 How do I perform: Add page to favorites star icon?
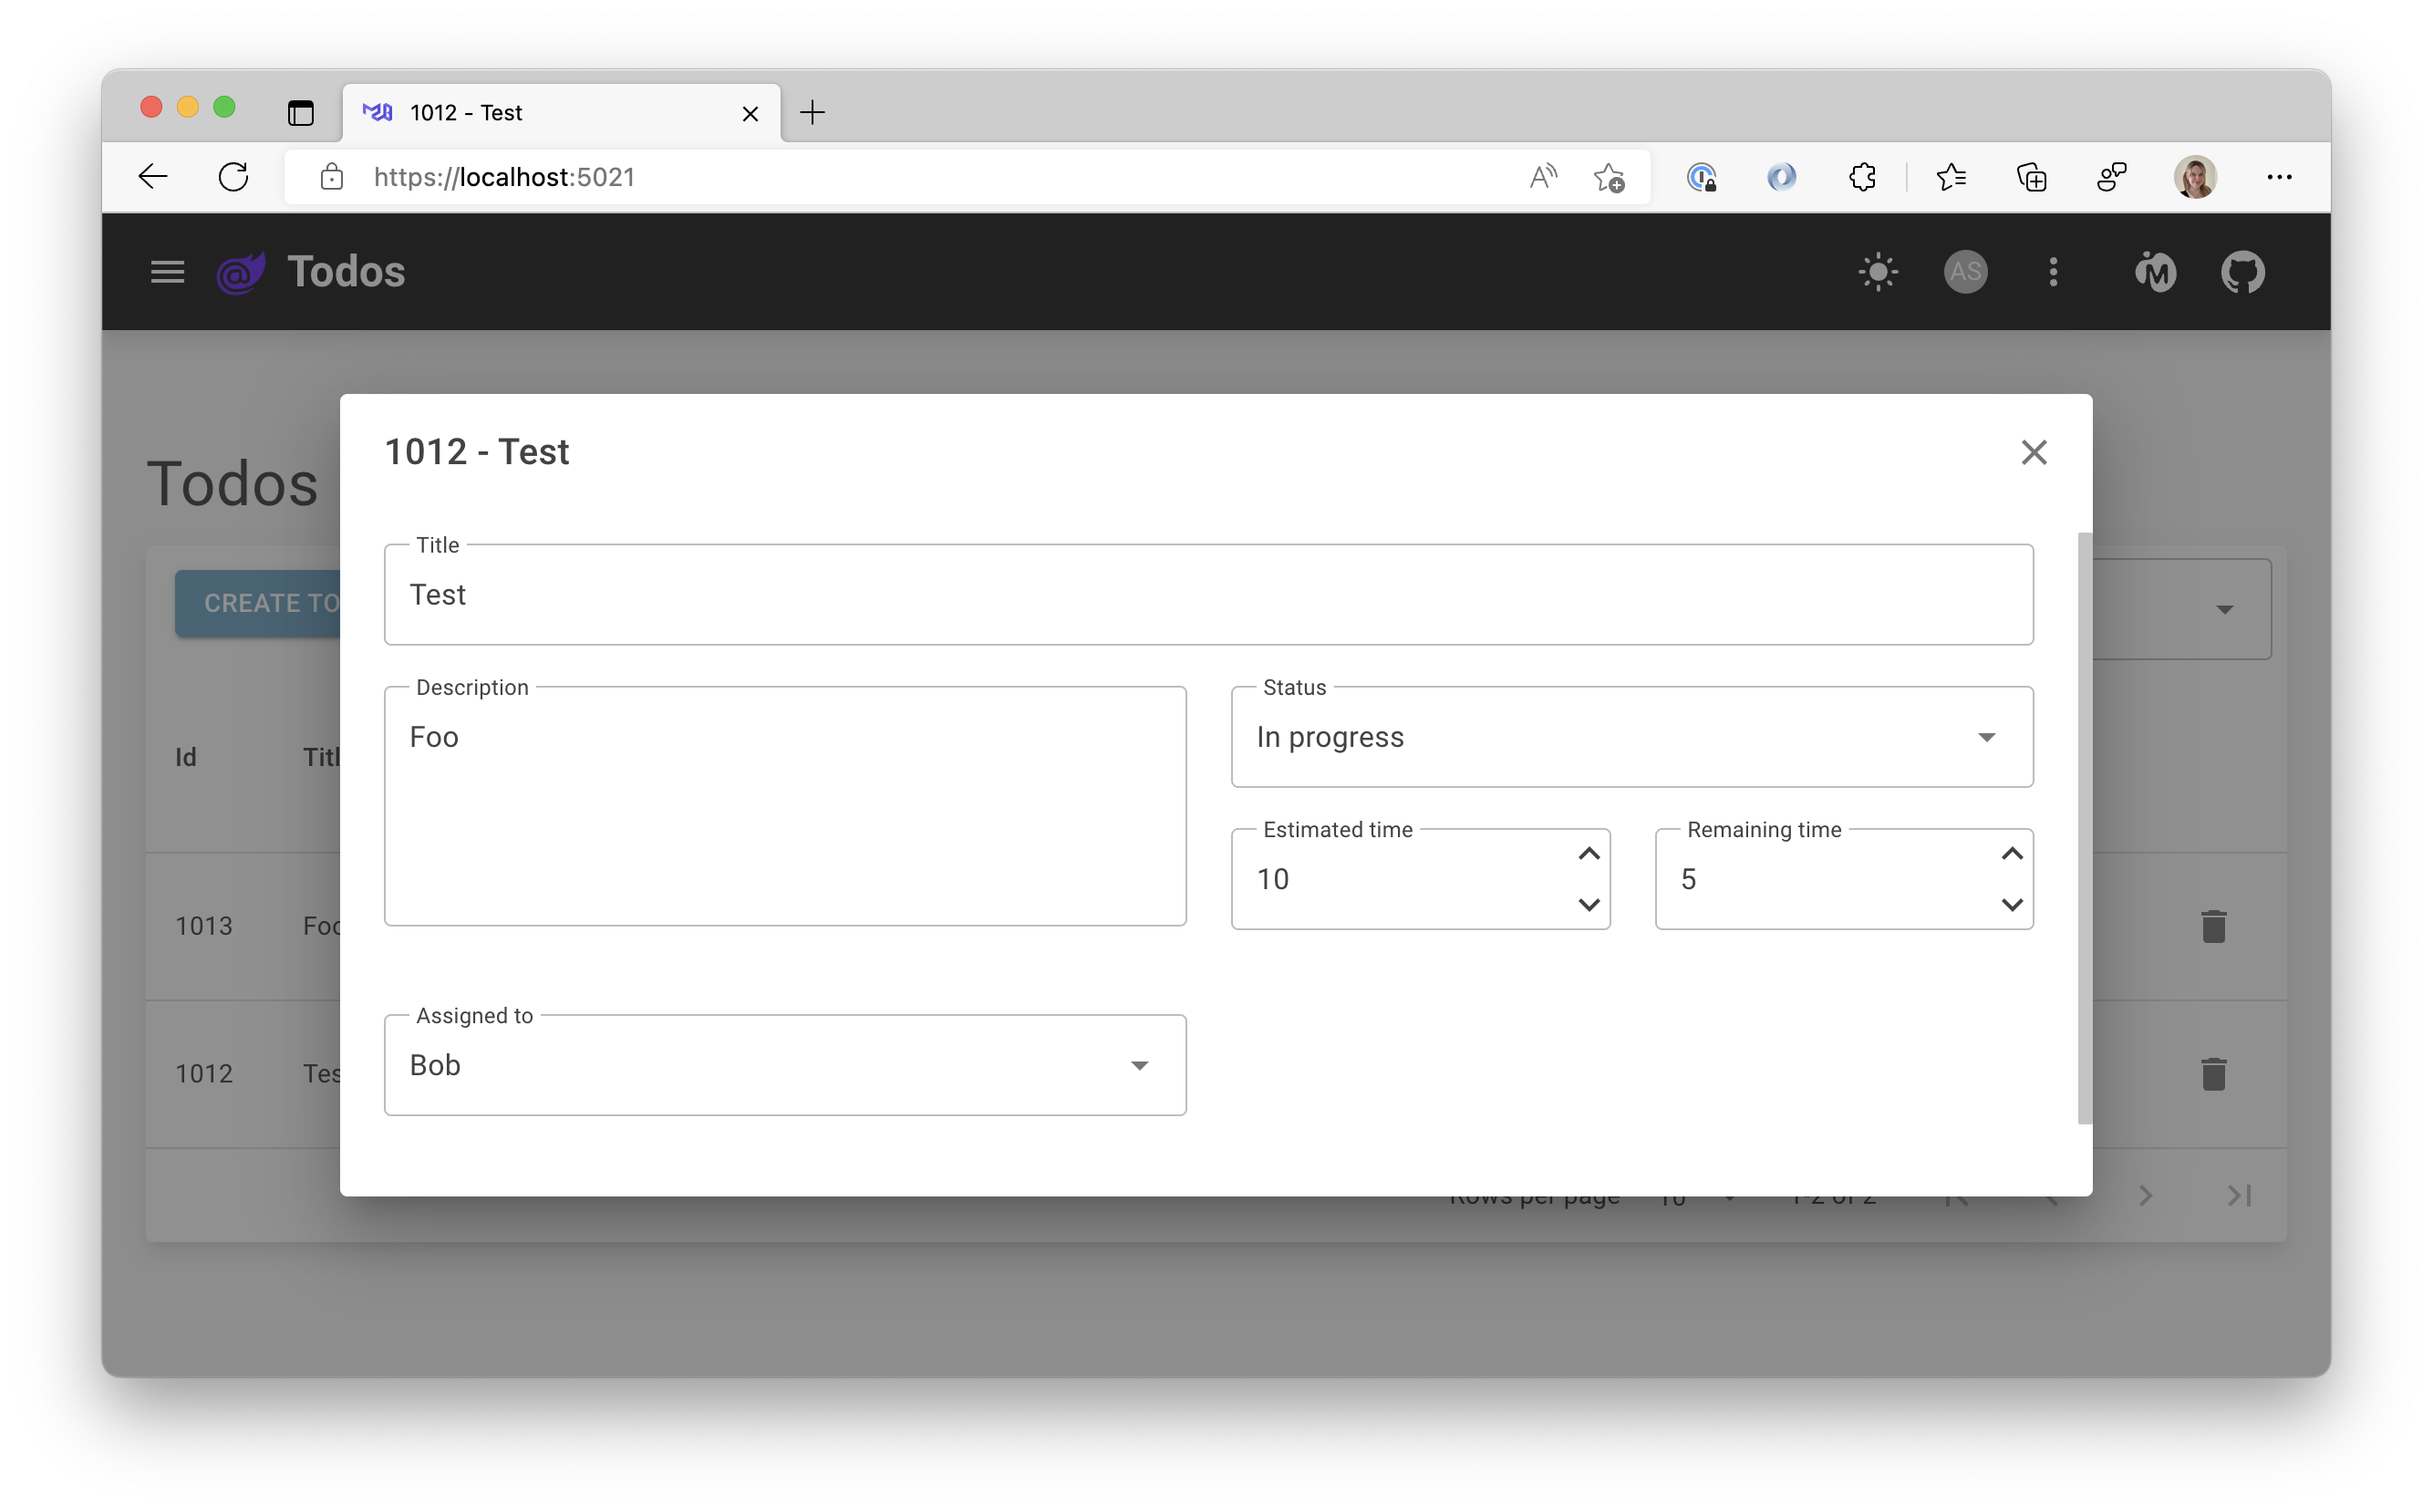(x=1608, y=178)
